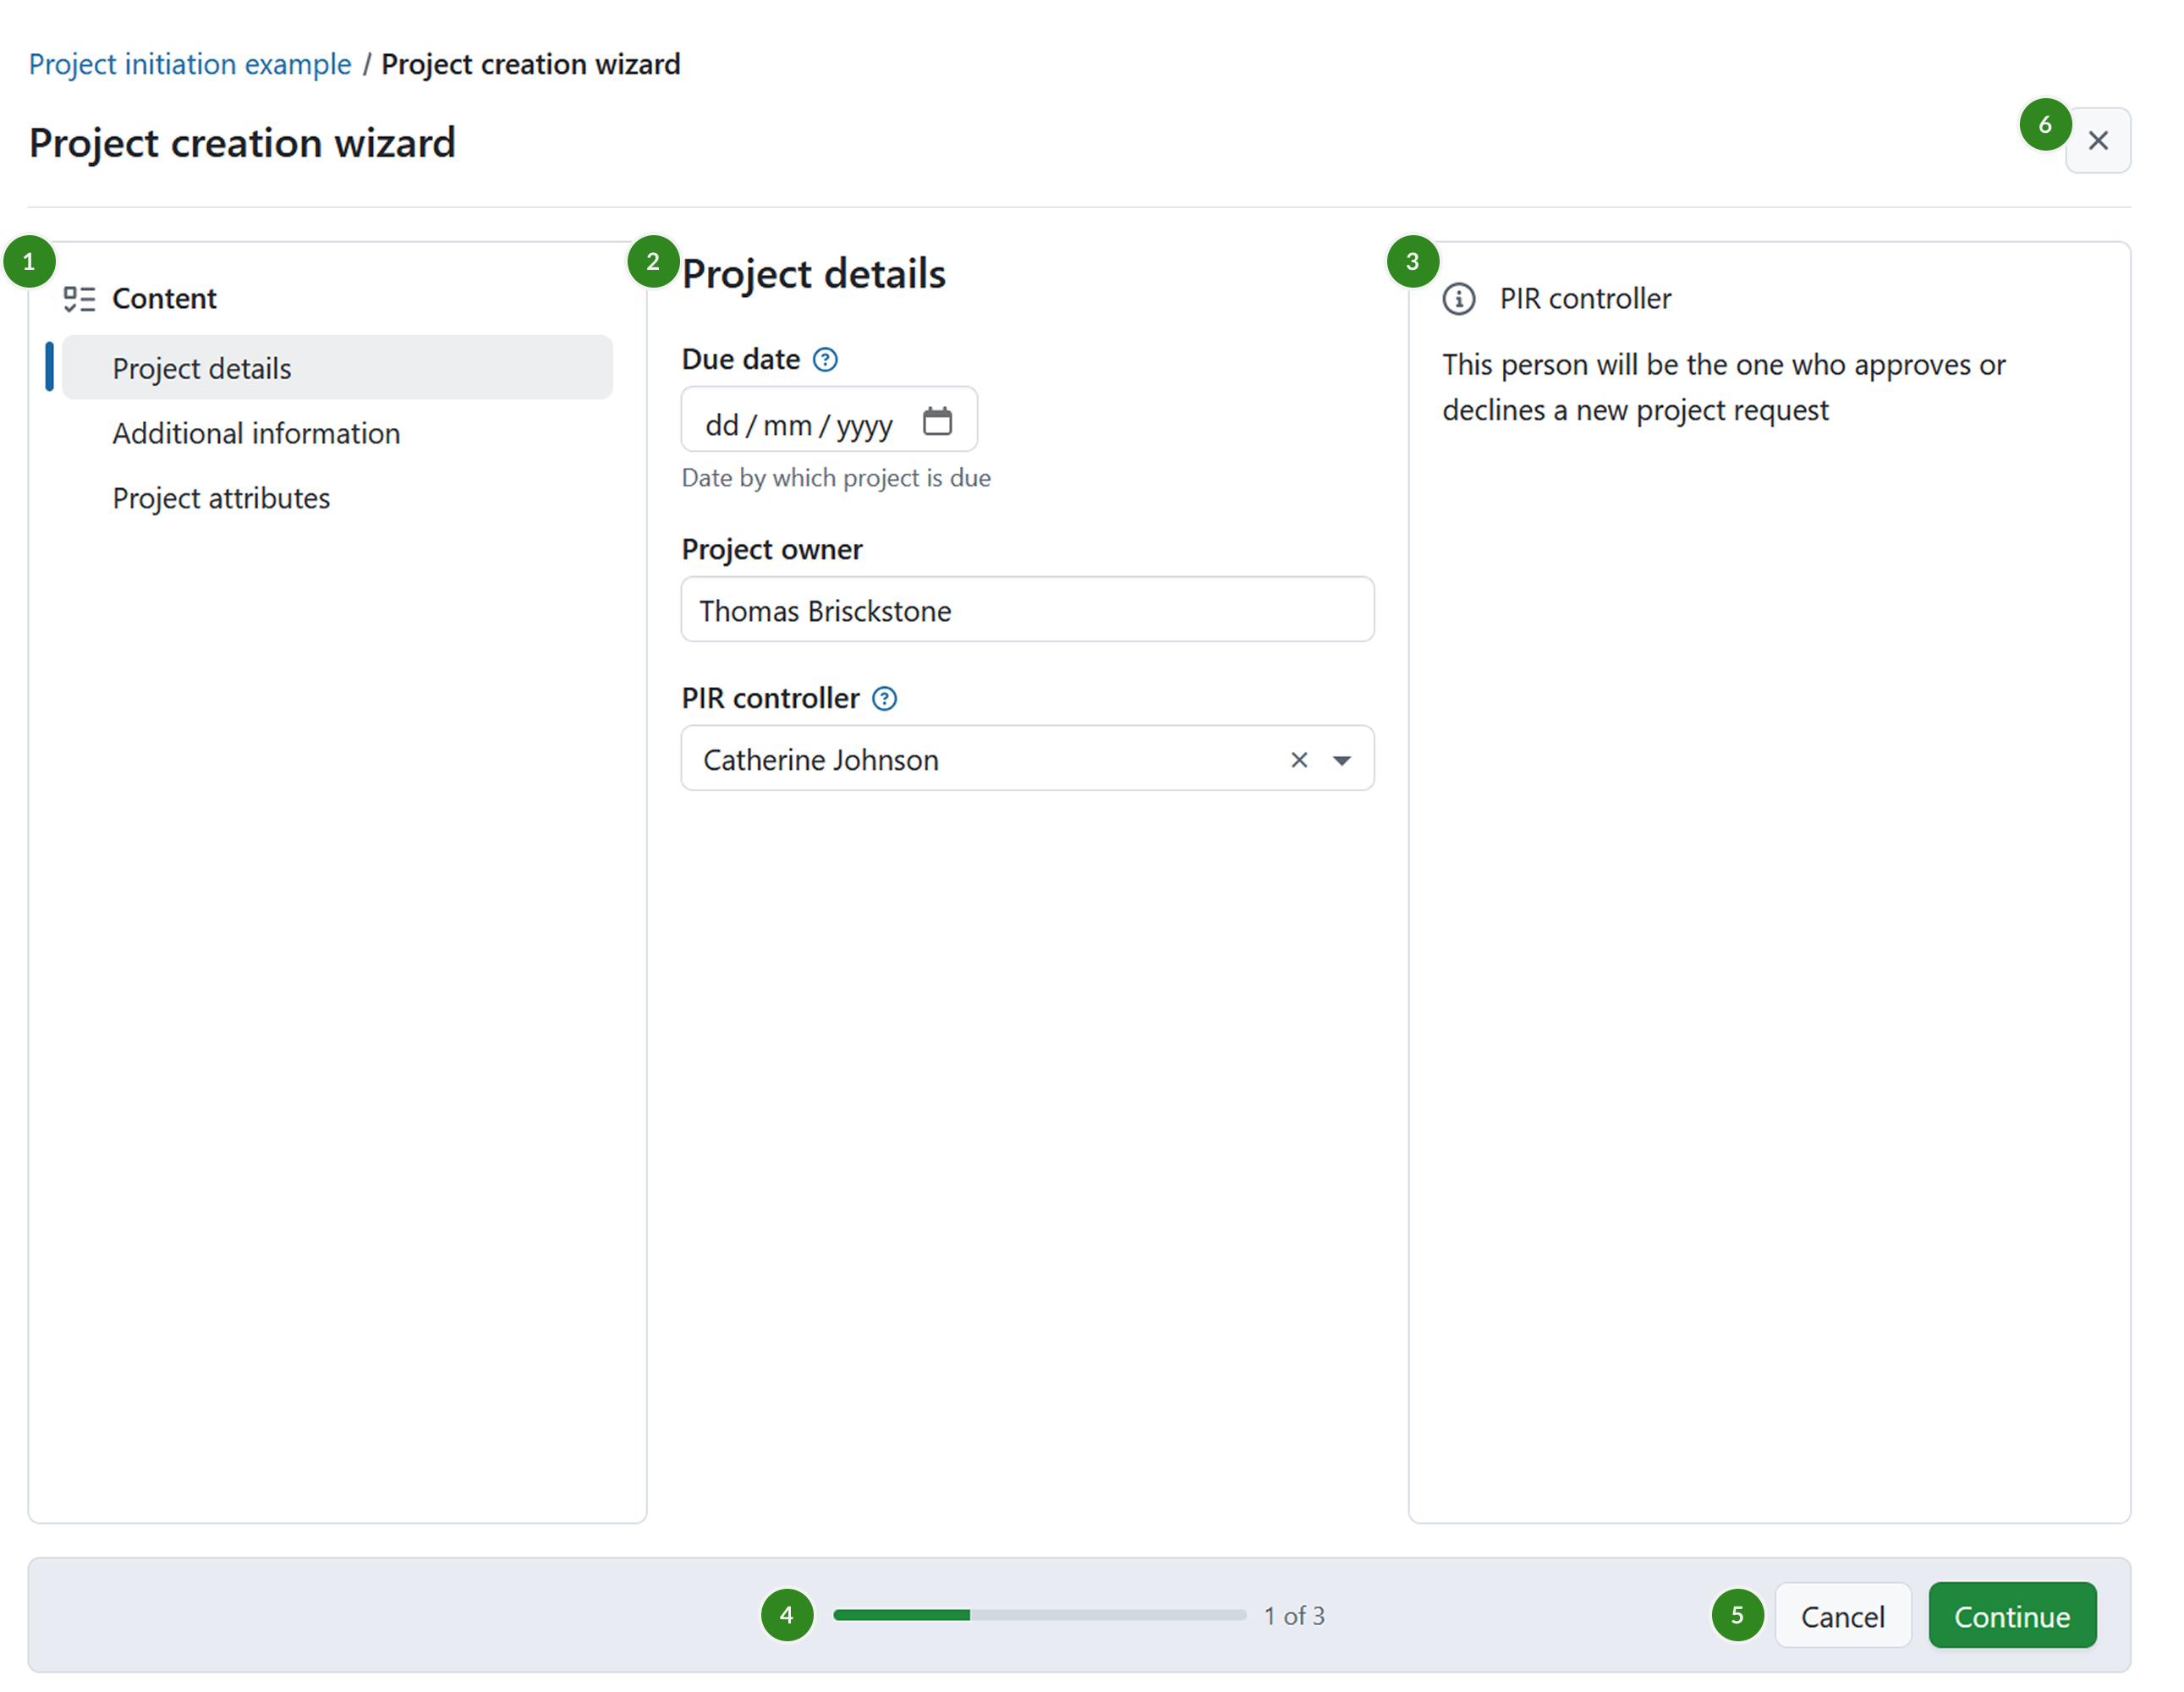Click the PIR controller help icon
Image resolution: width=2184 pixels, height=1692 pixels.
click(x=884, y=698)
